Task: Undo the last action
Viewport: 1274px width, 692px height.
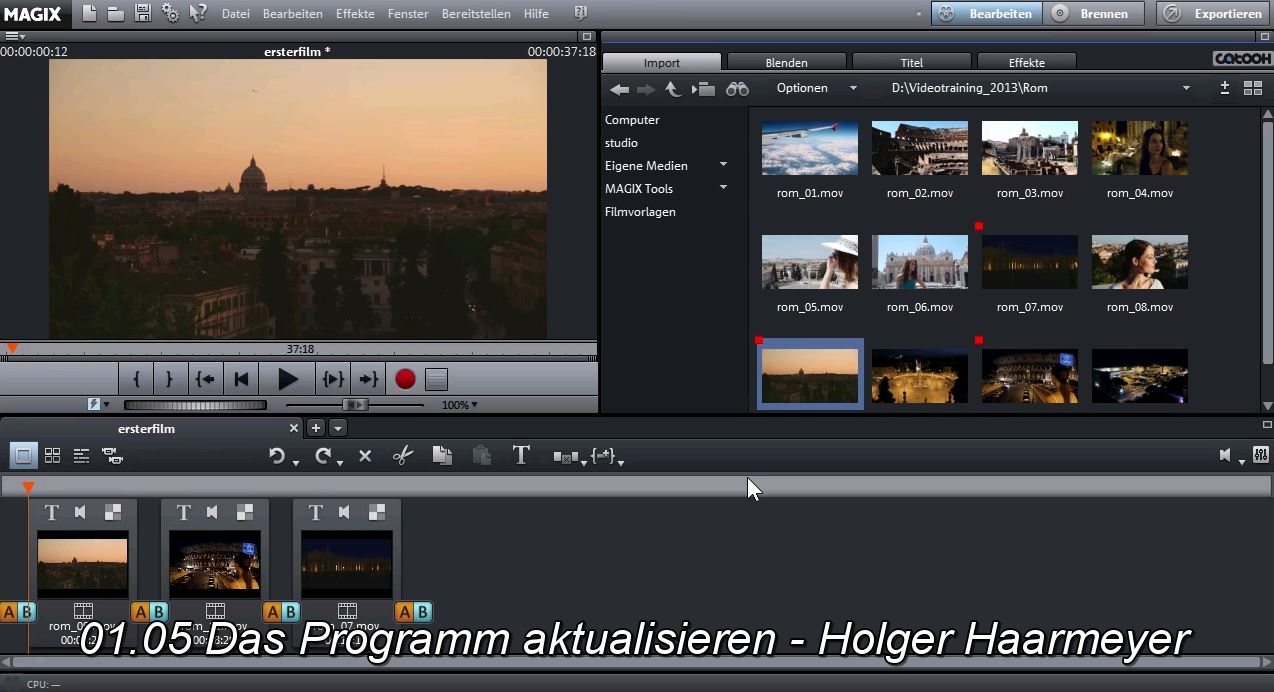Action: coord(277,456)
